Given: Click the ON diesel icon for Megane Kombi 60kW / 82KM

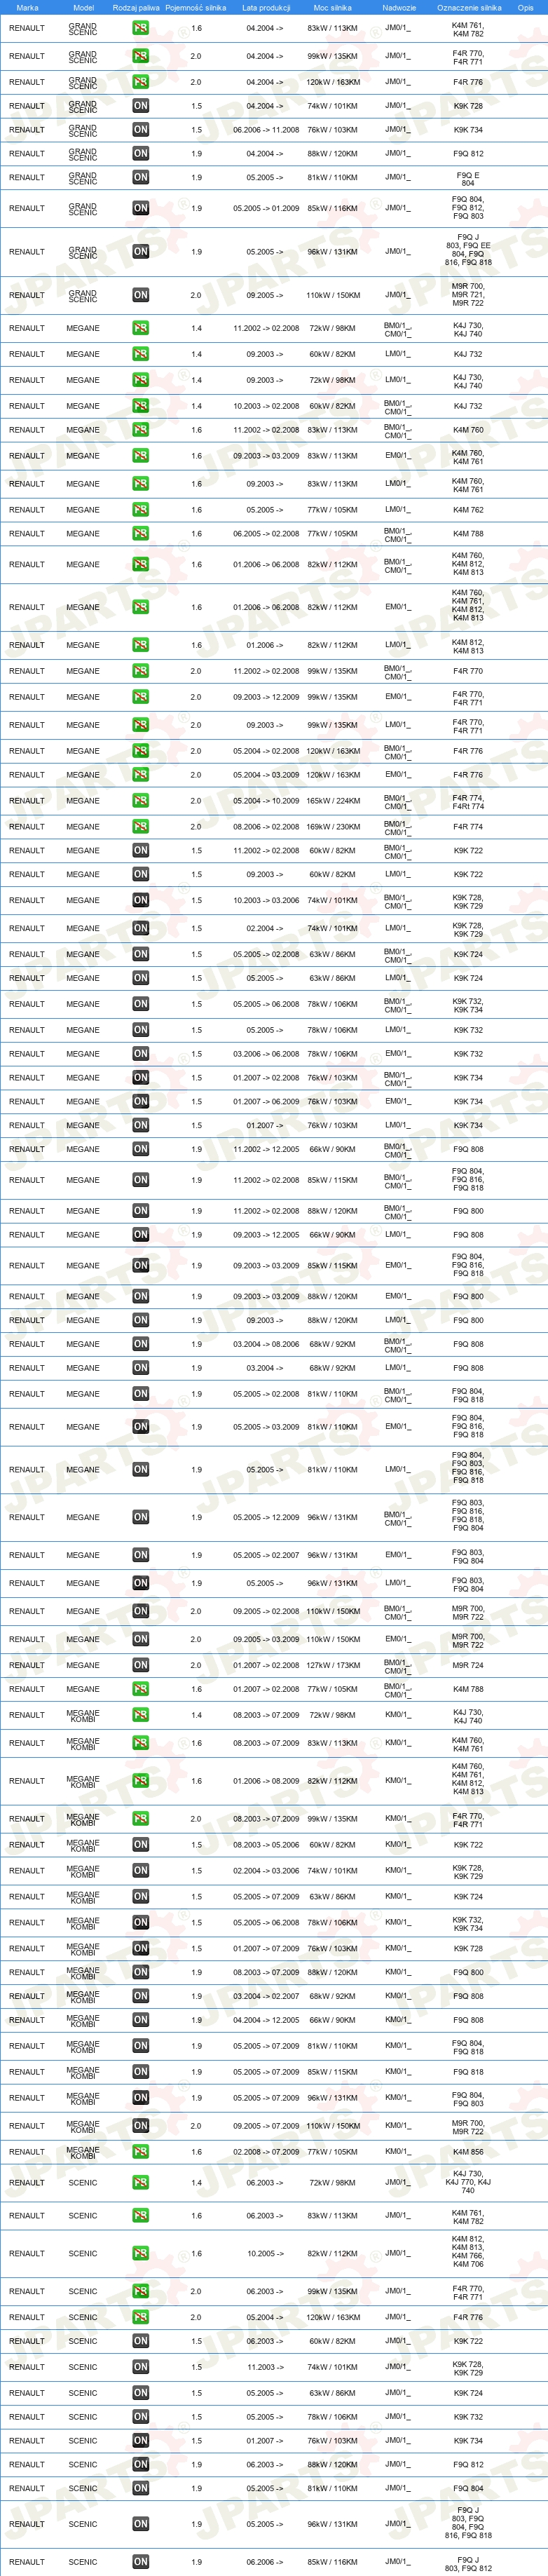Looking at the screenshot, I should point(141,1844).
